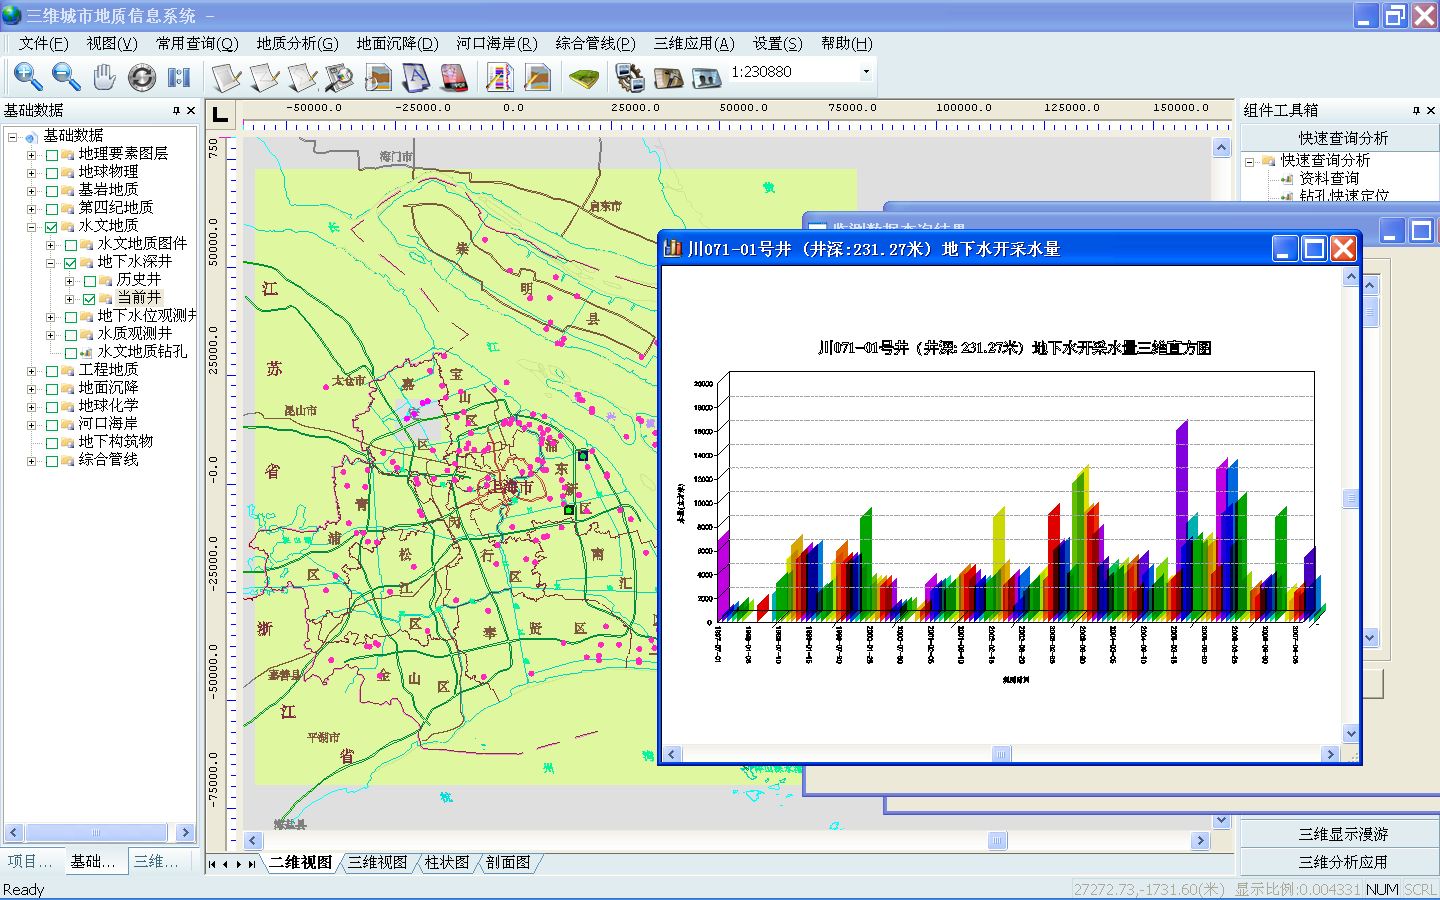1440x900 pixels.
Task: Open the map scale 1:230880 dropdown arrow
Action: coord(866,72)
